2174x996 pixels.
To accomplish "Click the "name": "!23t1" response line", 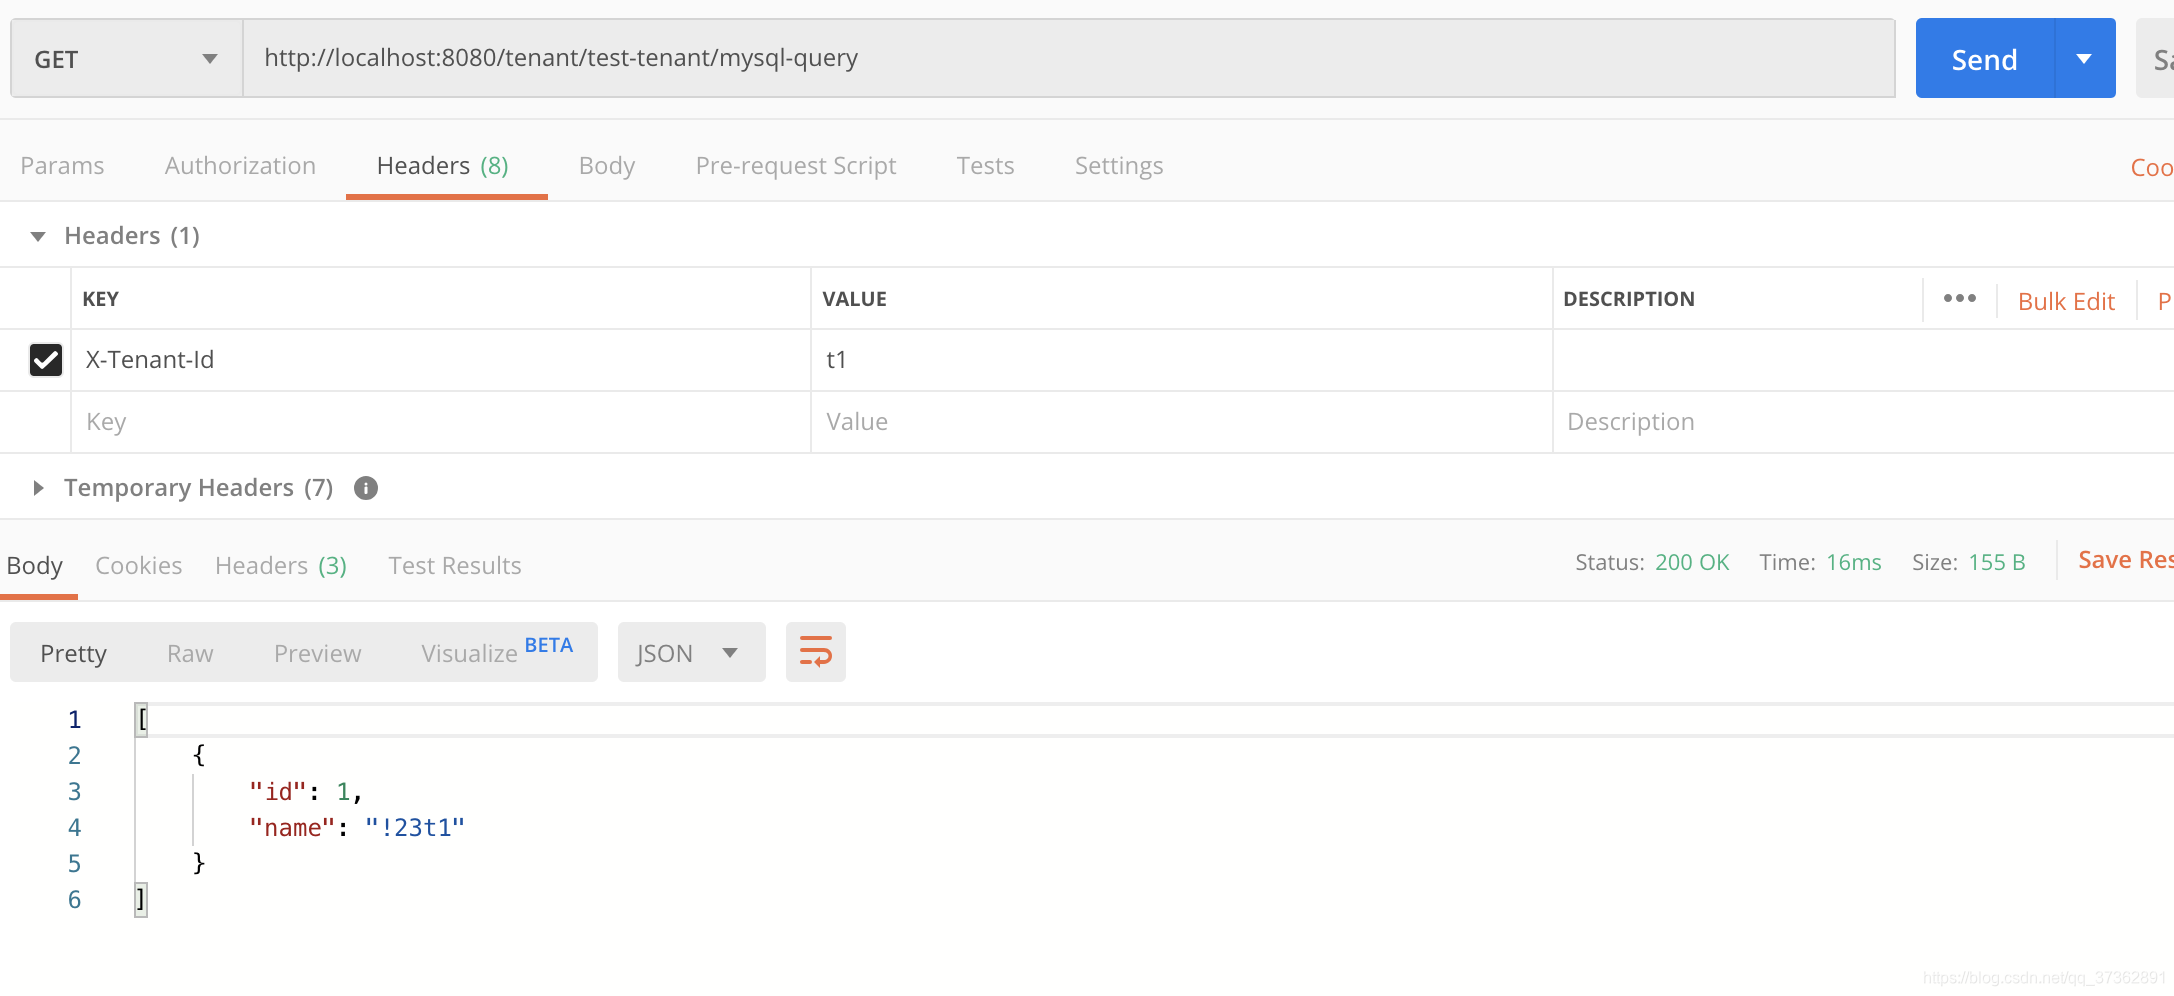I will click(357, 828).
